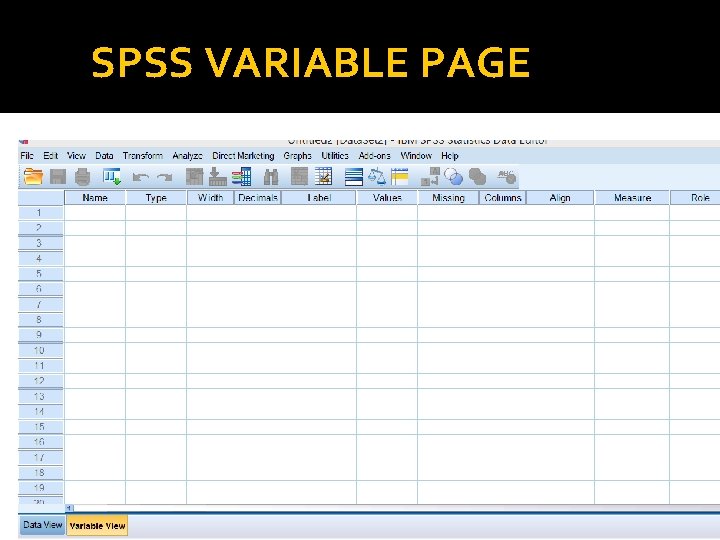Click the Open data document folder icon
The image size is (720, 540).
pos(33,177)
